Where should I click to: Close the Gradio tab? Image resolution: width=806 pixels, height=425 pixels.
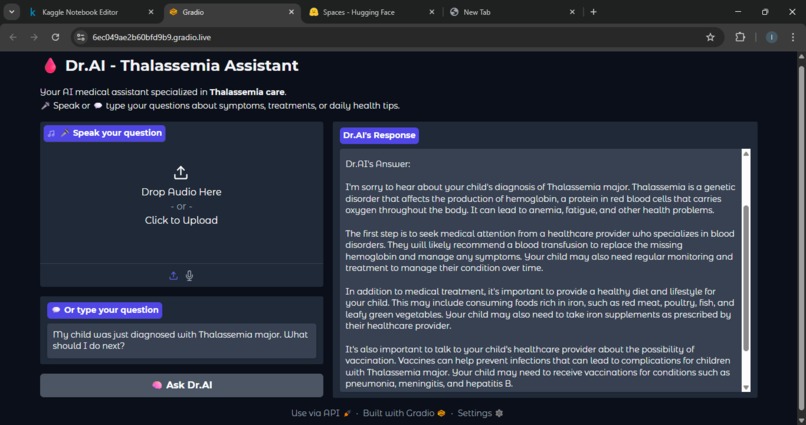tap(291, 12)
